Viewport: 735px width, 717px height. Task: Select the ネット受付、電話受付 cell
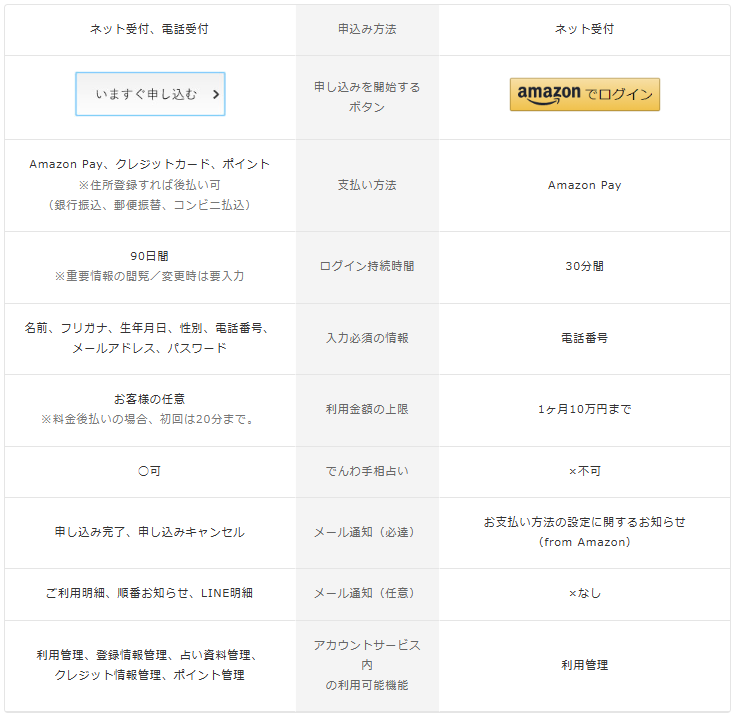pos(149,29)
